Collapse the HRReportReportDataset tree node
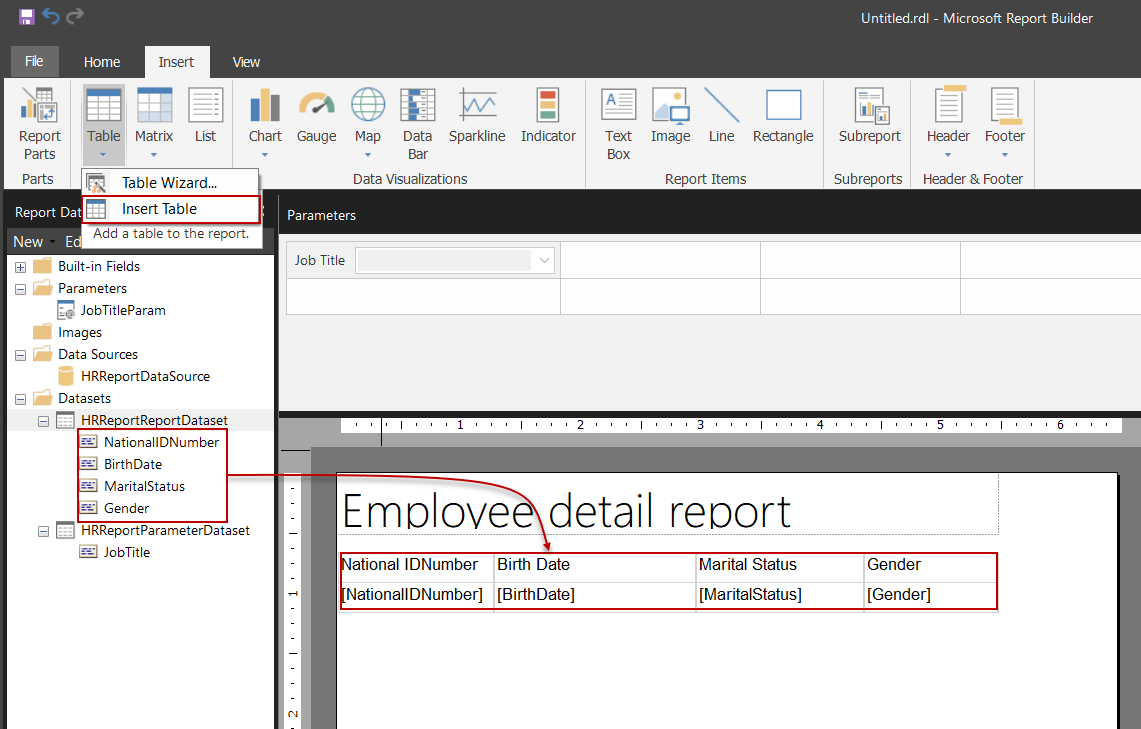Screen dimensions: 1141x729 (x=43, y=421)
